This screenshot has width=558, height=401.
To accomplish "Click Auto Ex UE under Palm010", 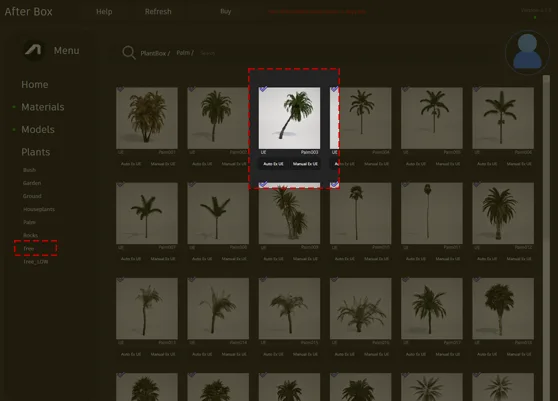I will coord(344,259).
